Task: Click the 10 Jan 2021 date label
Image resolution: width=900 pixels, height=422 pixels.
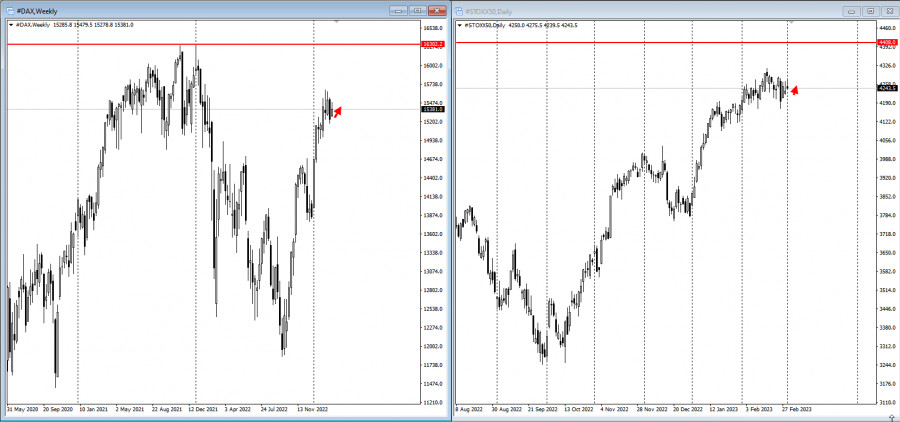Action: 94,410
